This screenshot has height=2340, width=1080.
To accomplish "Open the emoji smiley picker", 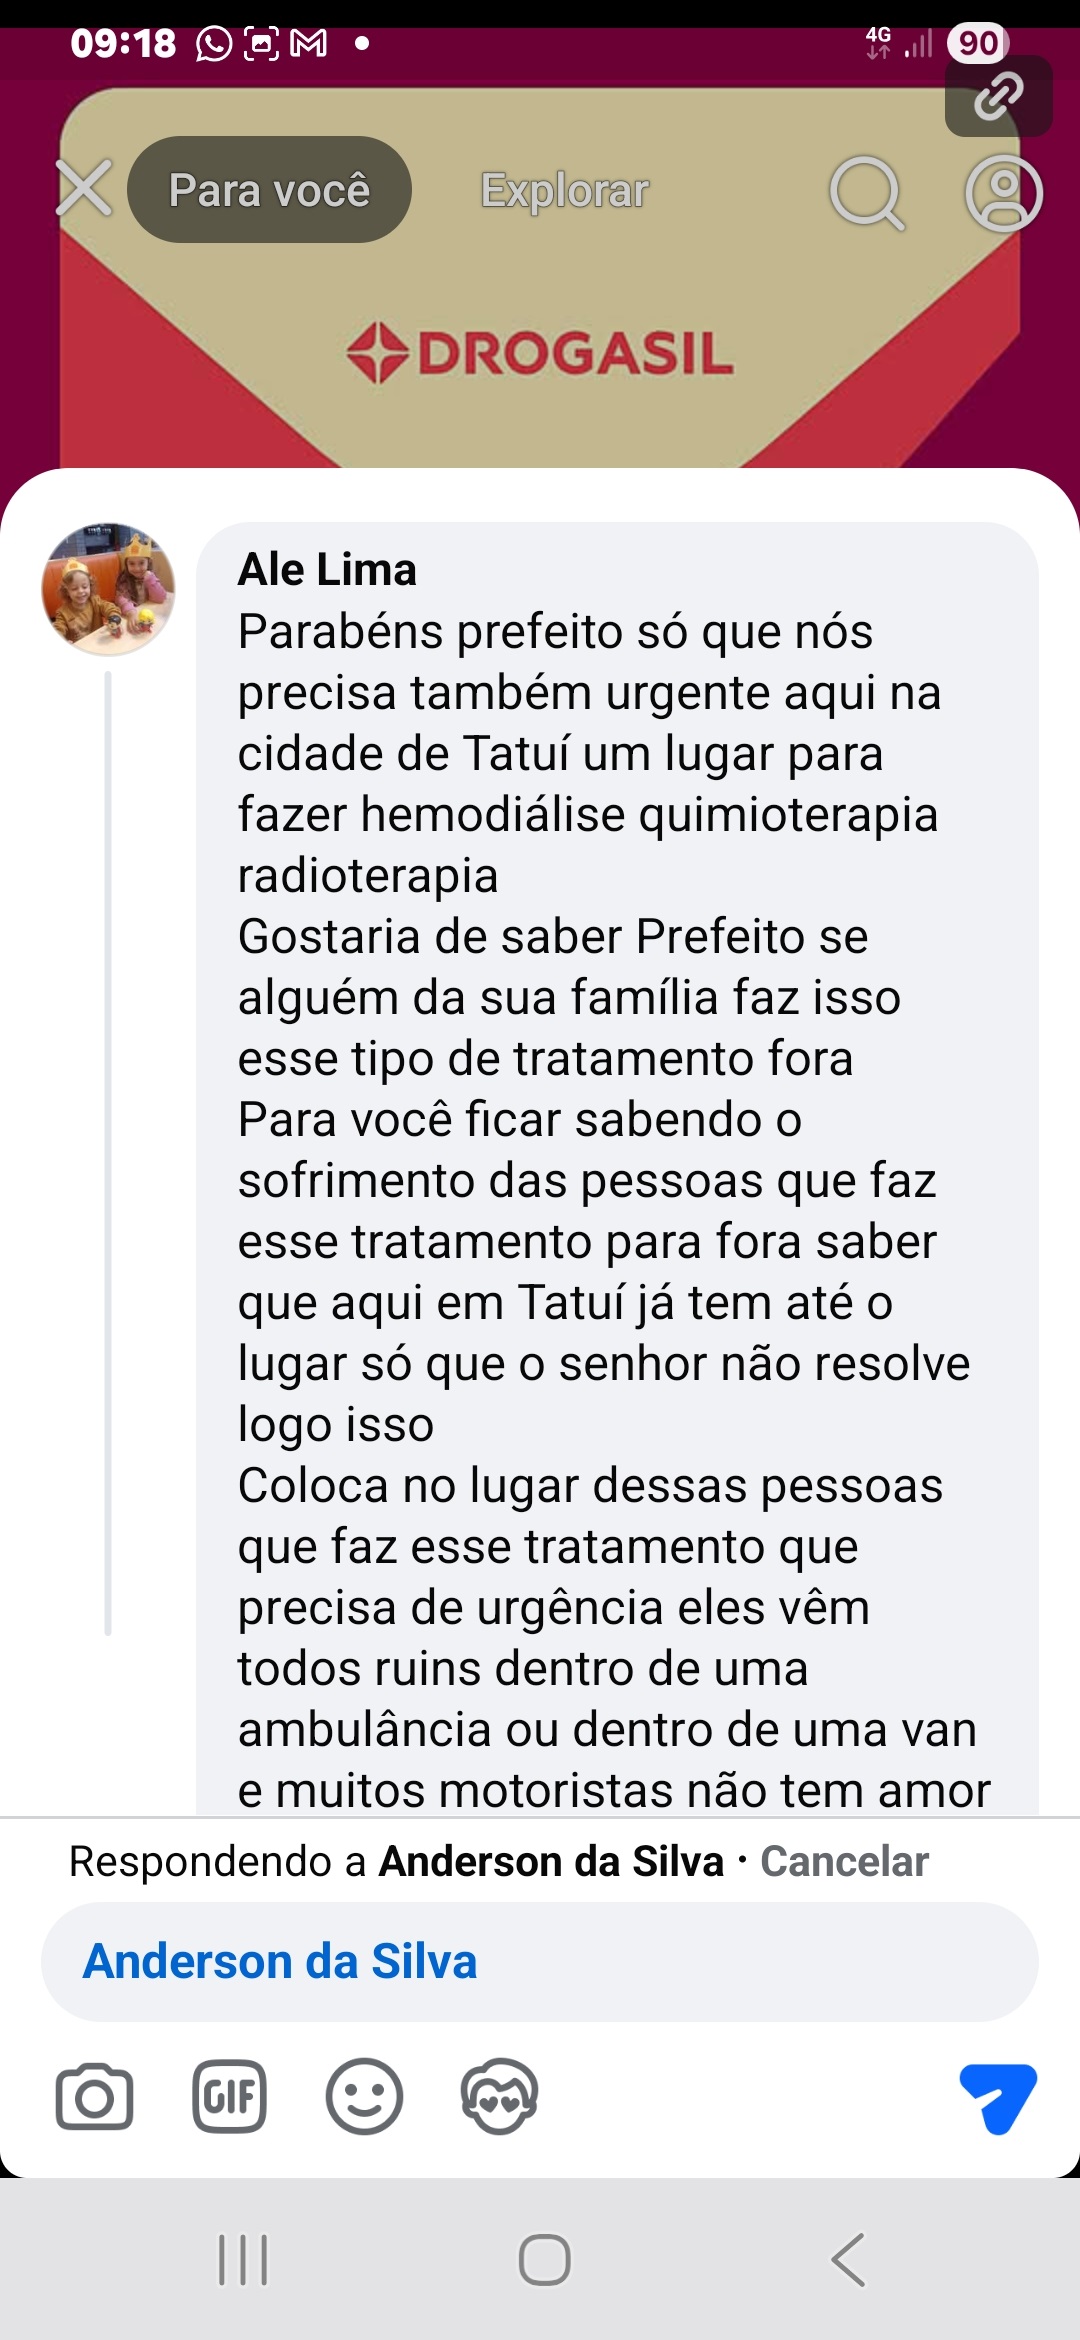I will point(364,2097).
